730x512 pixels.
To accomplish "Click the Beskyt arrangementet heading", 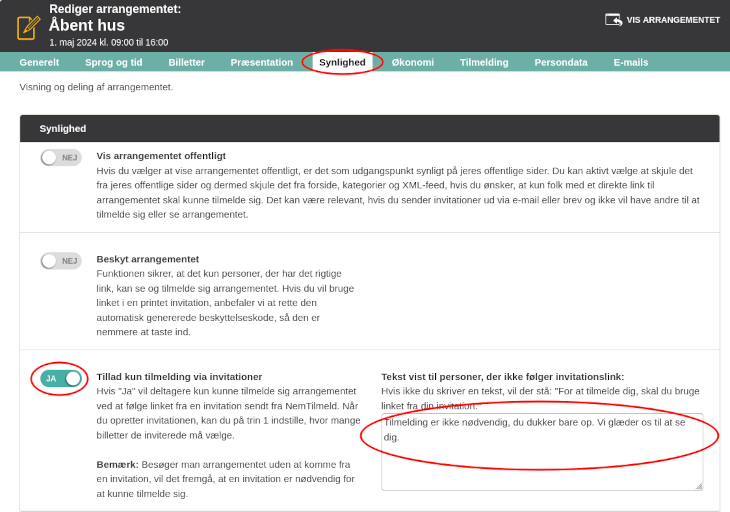I will pyautogui.click(x=148, y=259).
